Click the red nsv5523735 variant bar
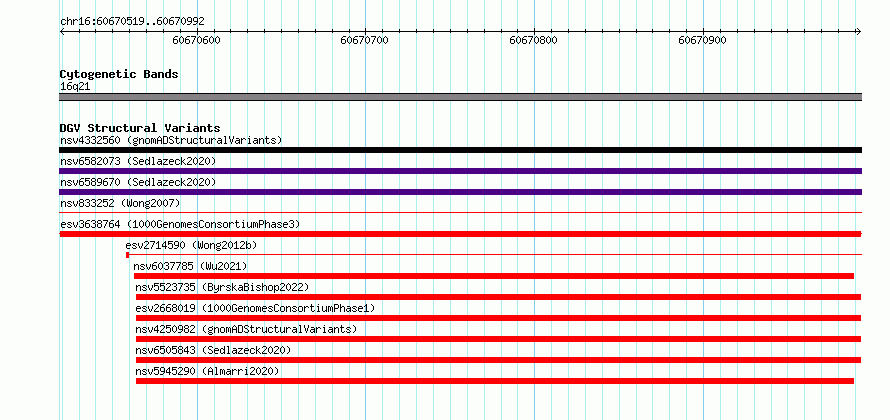890x420 pixels. (498, 297)
